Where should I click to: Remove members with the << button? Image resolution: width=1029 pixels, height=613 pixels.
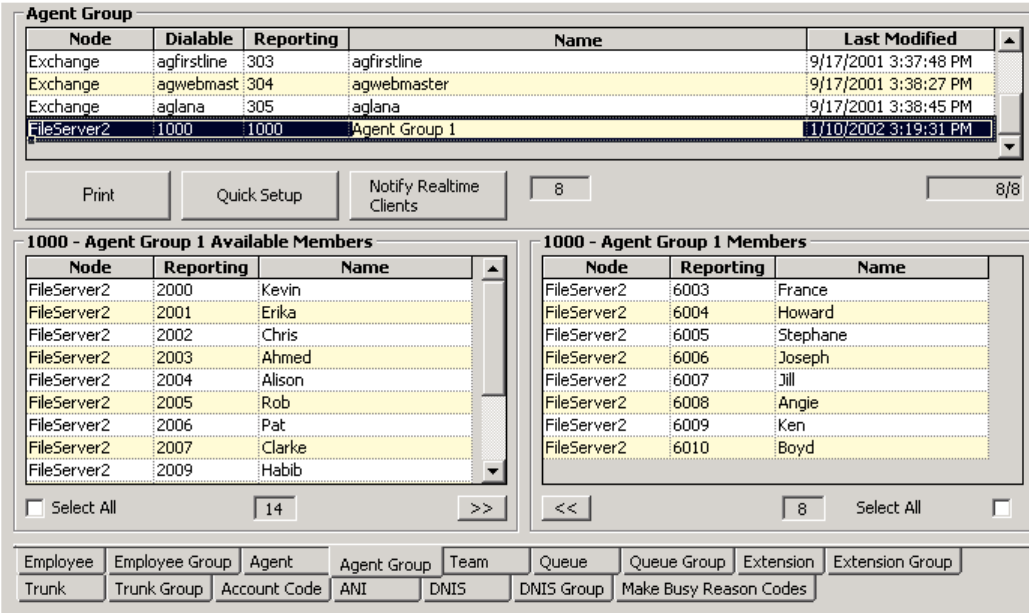566,508
